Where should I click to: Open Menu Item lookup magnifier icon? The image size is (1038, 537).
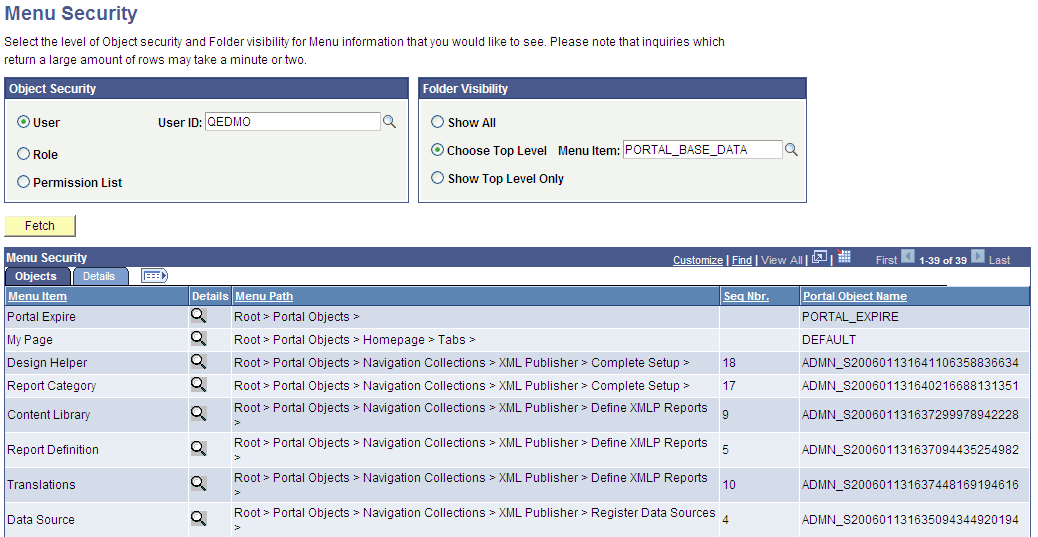pyautogui.click(x=791, y=150)
